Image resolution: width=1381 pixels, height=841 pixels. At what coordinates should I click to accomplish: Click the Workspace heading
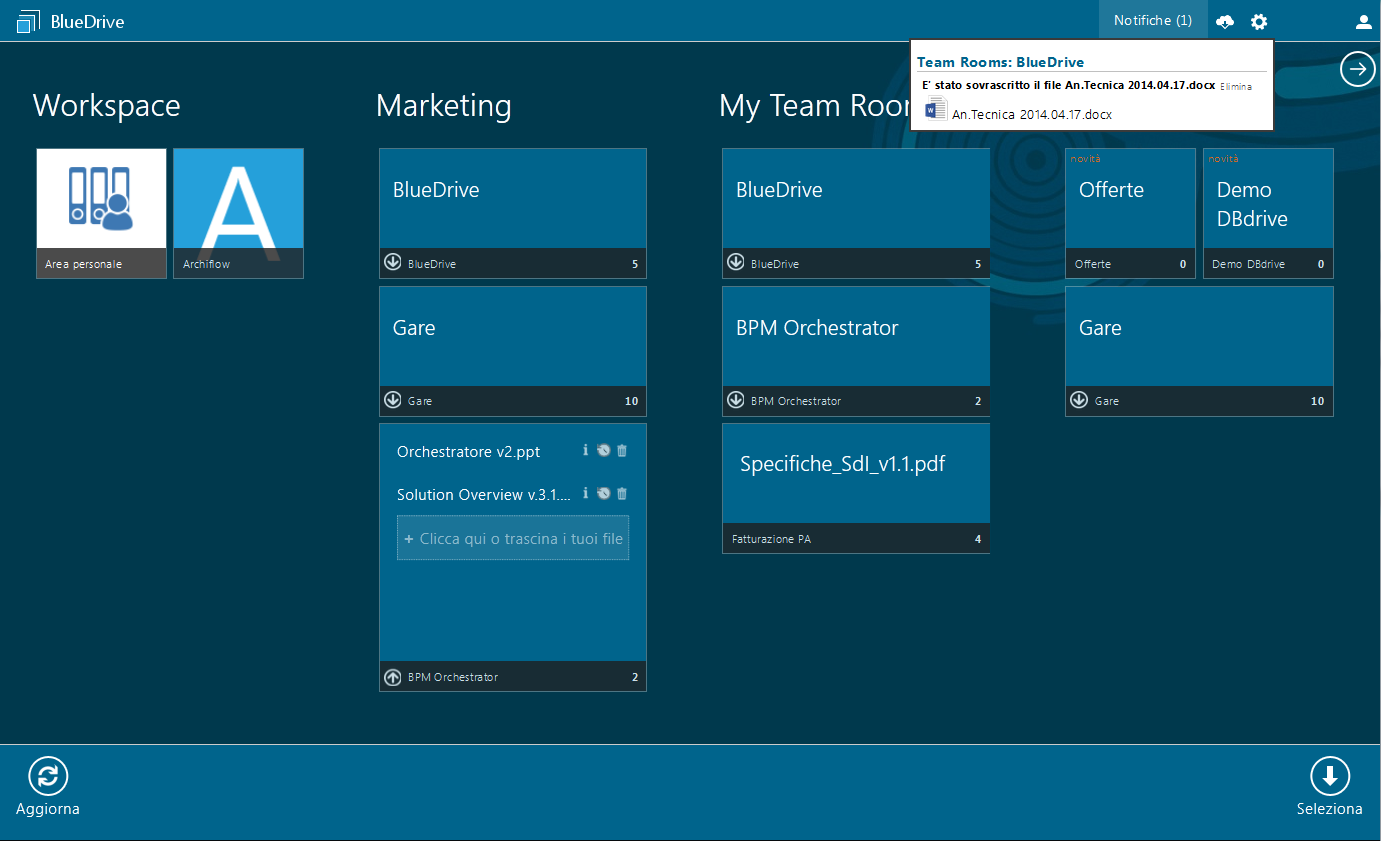point(107,106)
